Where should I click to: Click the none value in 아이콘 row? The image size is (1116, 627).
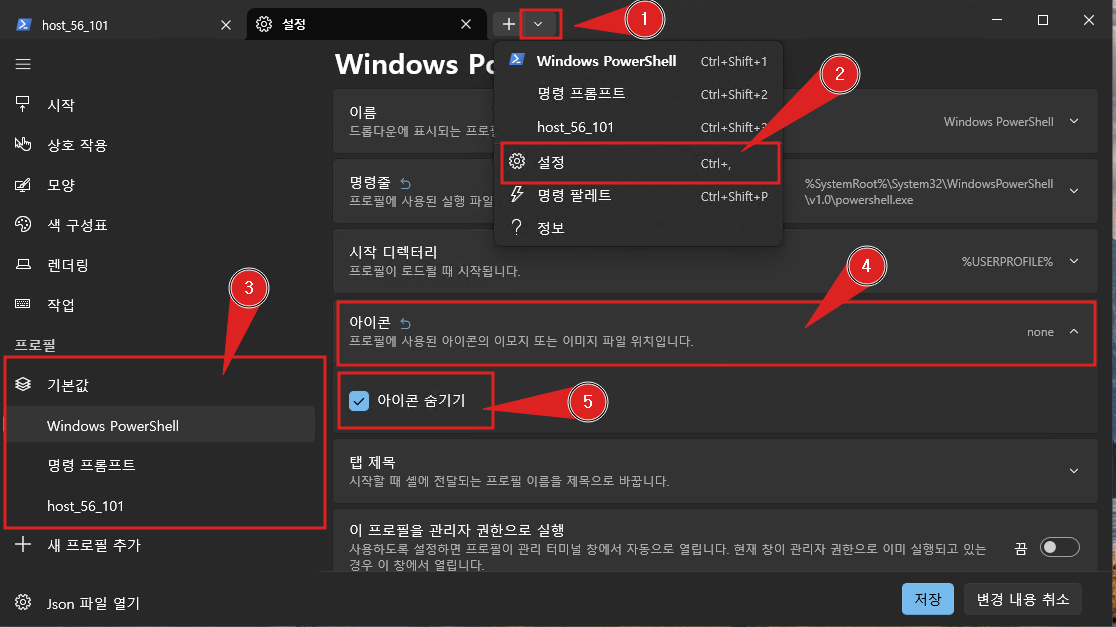(1040, 332)
